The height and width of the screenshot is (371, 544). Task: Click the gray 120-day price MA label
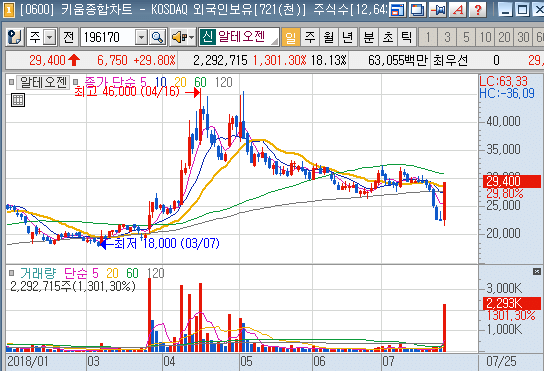[223, 82]
